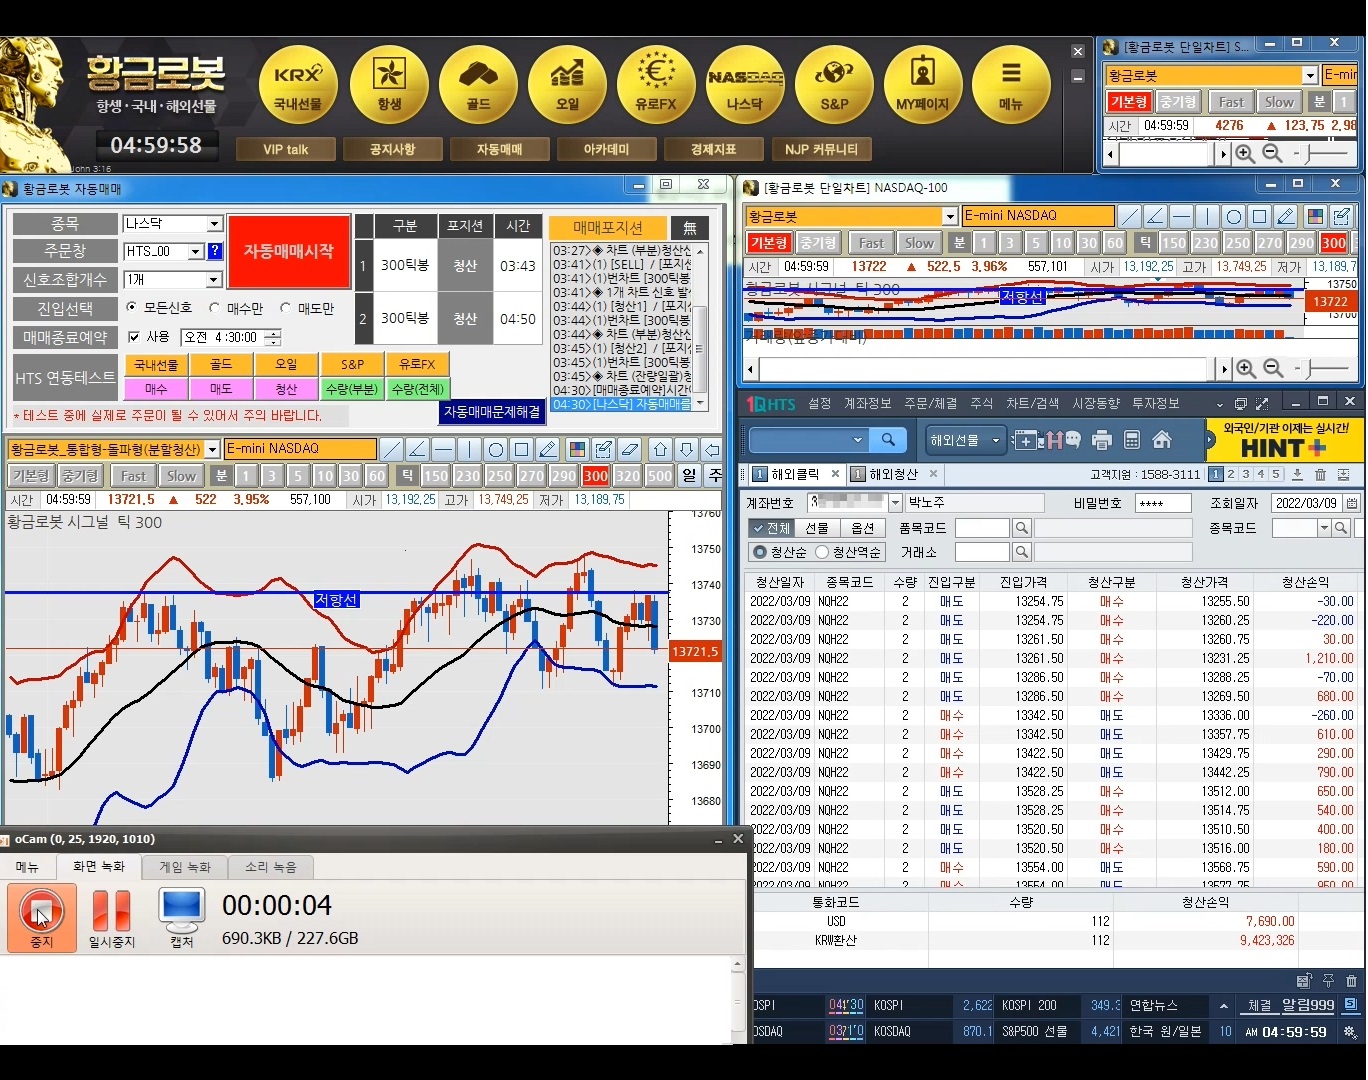Open 황금로봇 dropdown in NASDAQ-100 chart window
This screenshot has width=1368, height=1080.
pos(950,216)
